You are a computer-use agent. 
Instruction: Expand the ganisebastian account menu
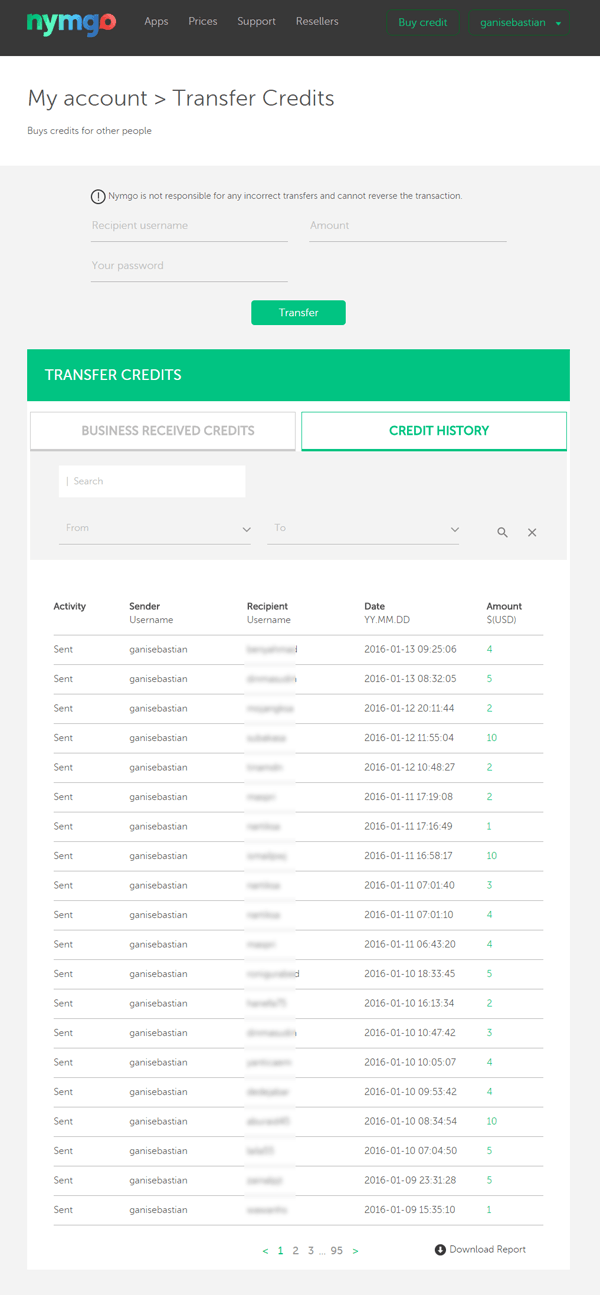click(x=519, y=21)
